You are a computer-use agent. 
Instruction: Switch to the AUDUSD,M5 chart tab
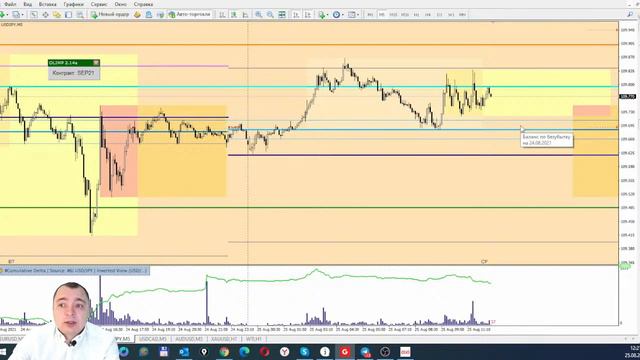pos(189,339)
